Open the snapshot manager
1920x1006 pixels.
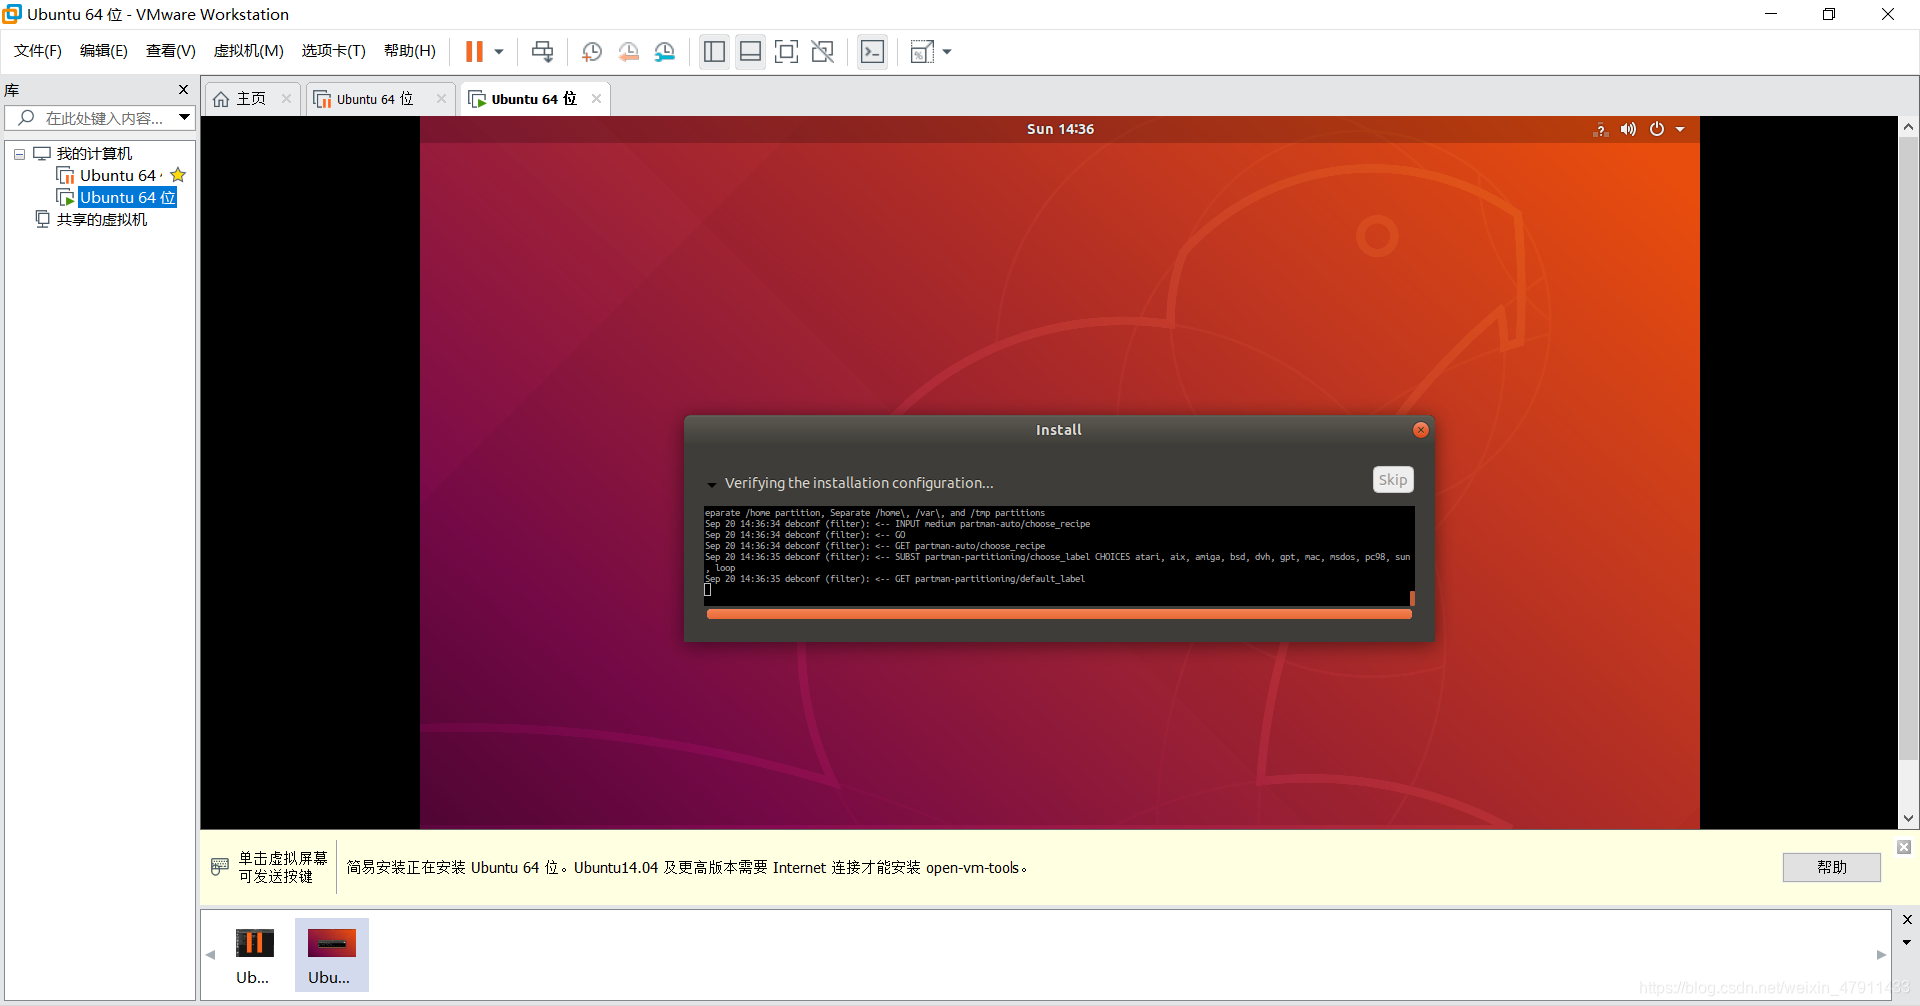pyautogui.click(x=665, y=51)
